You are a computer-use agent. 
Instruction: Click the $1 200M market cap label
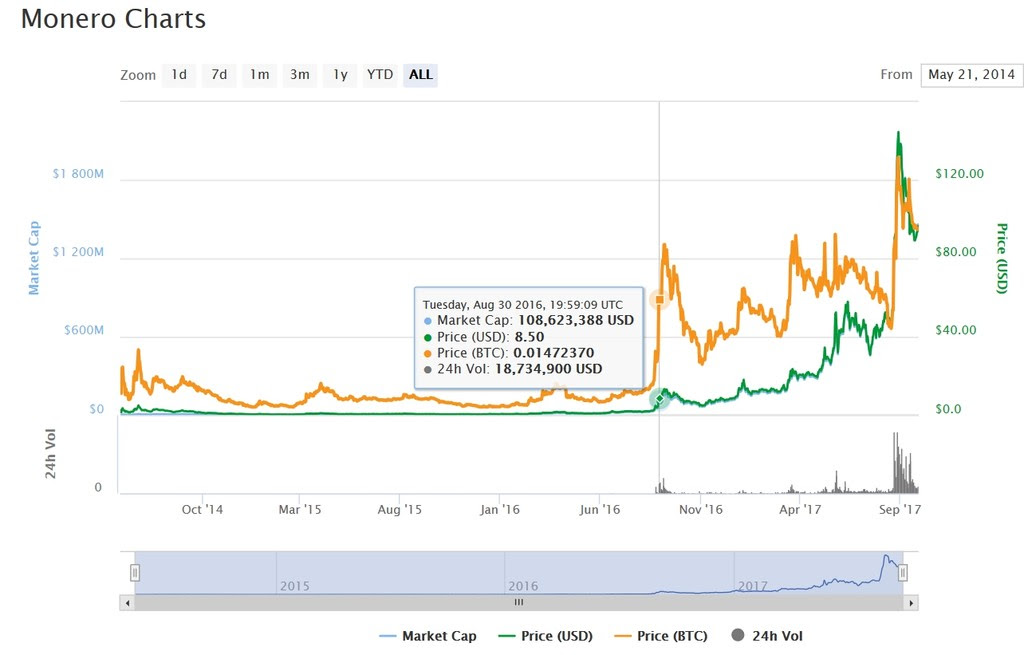[x=78, y=252]
